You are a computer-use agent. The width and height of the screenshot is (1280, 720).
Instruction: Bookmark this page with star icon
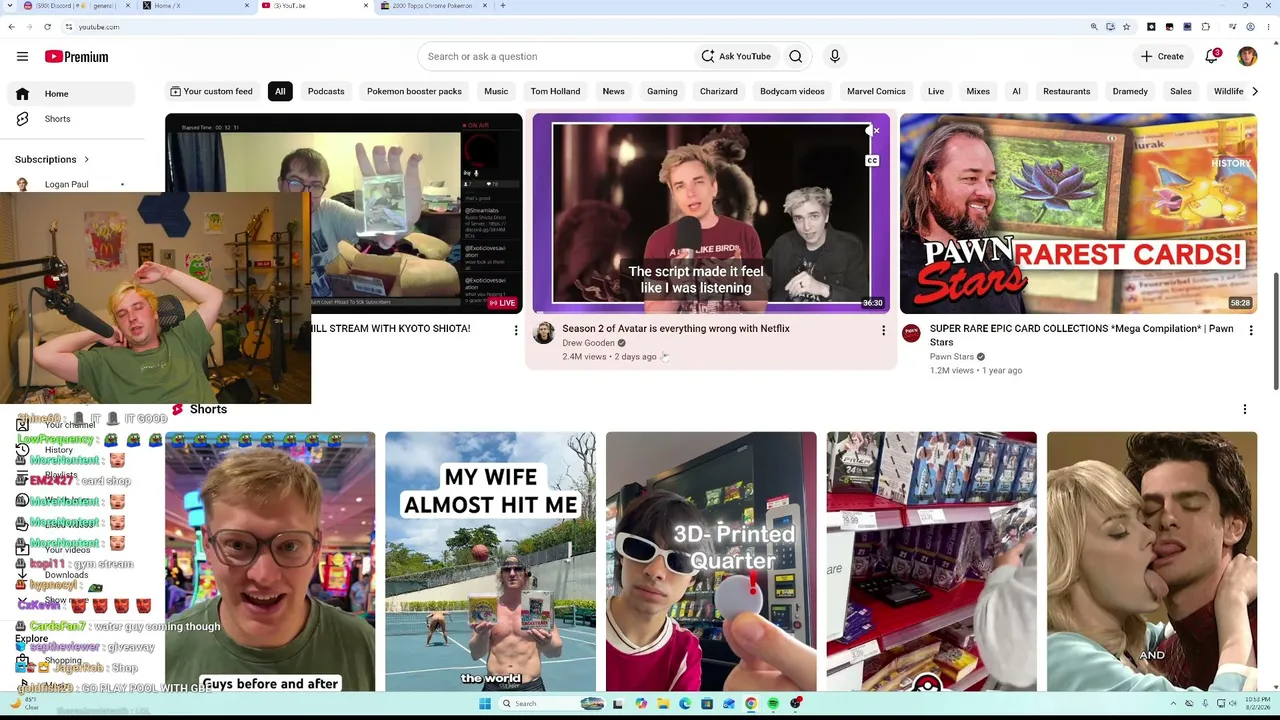1126,27
